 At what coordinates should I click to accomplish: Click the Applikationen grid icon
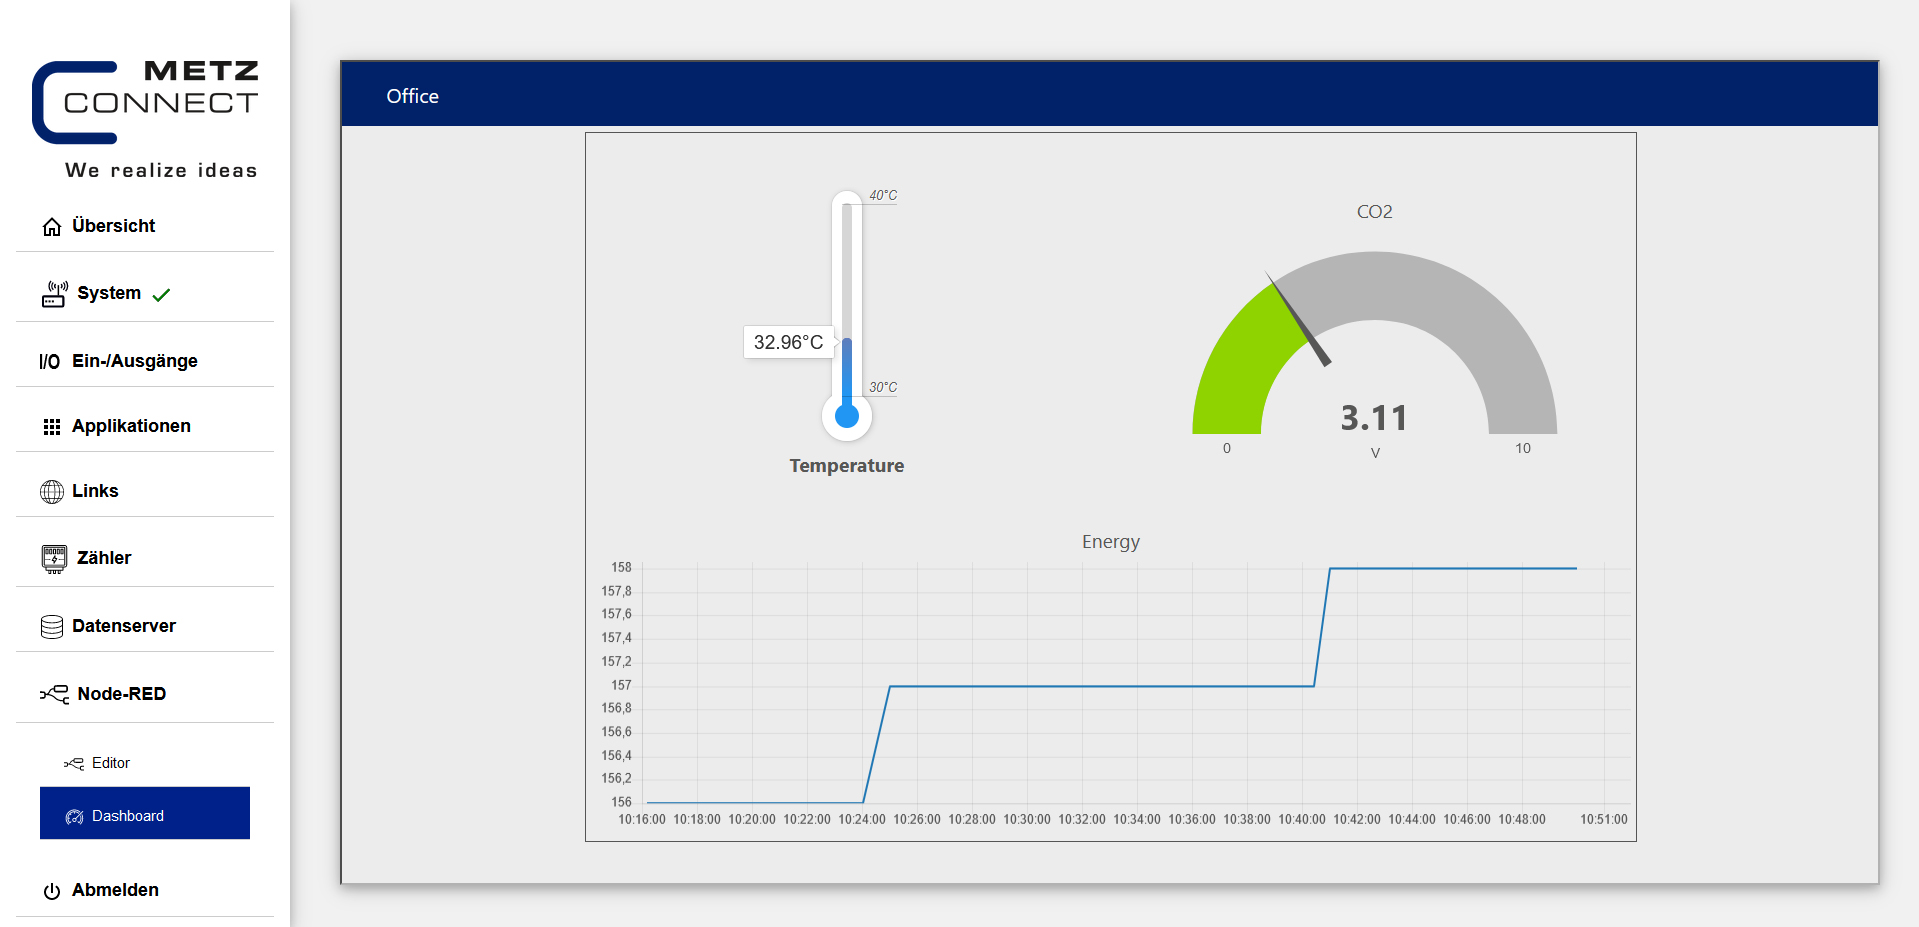coord(52,427)
